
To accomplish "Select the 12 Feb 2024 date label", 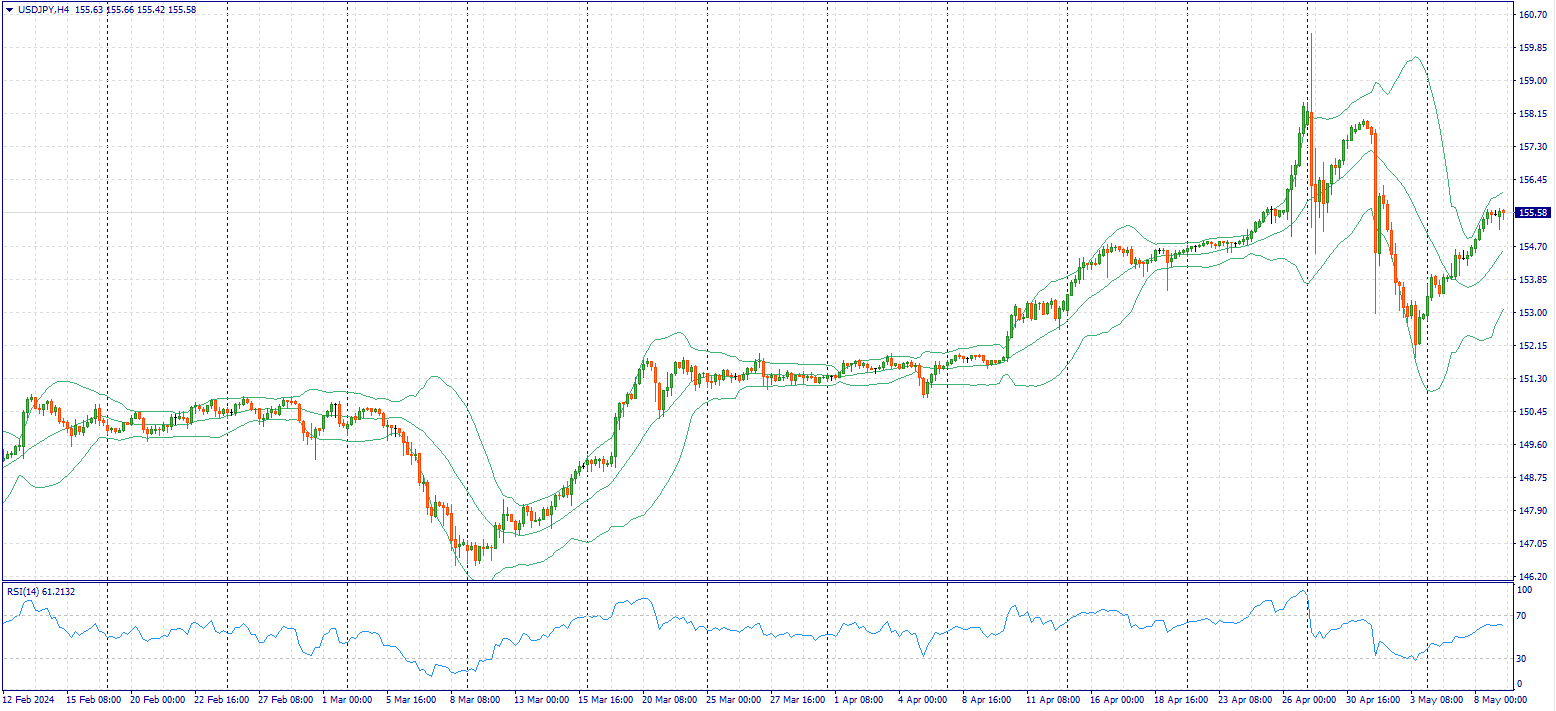I will point(28,700).
